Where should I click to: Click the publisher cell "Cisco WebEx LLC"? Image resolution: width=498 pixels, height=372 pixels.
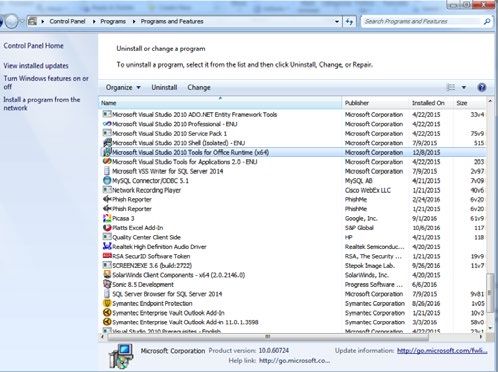(x=368, y=190)
